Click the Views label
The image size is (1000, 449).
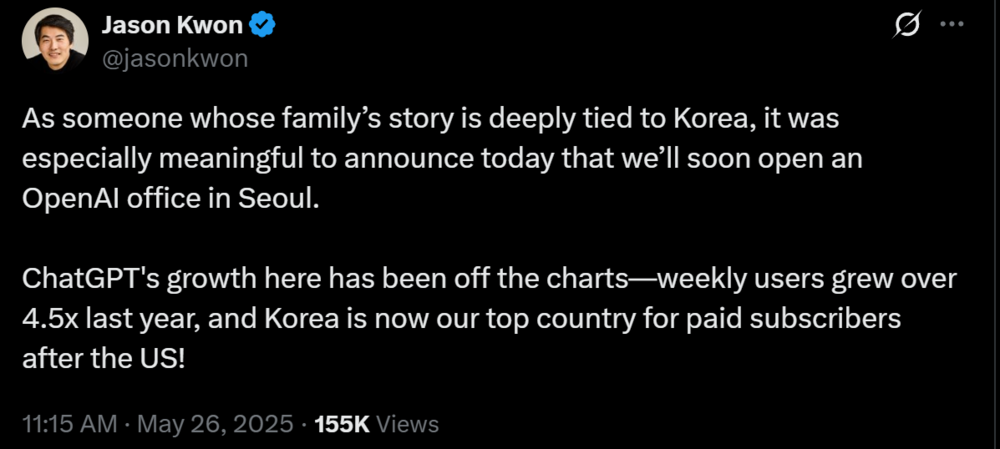(408, 424)
